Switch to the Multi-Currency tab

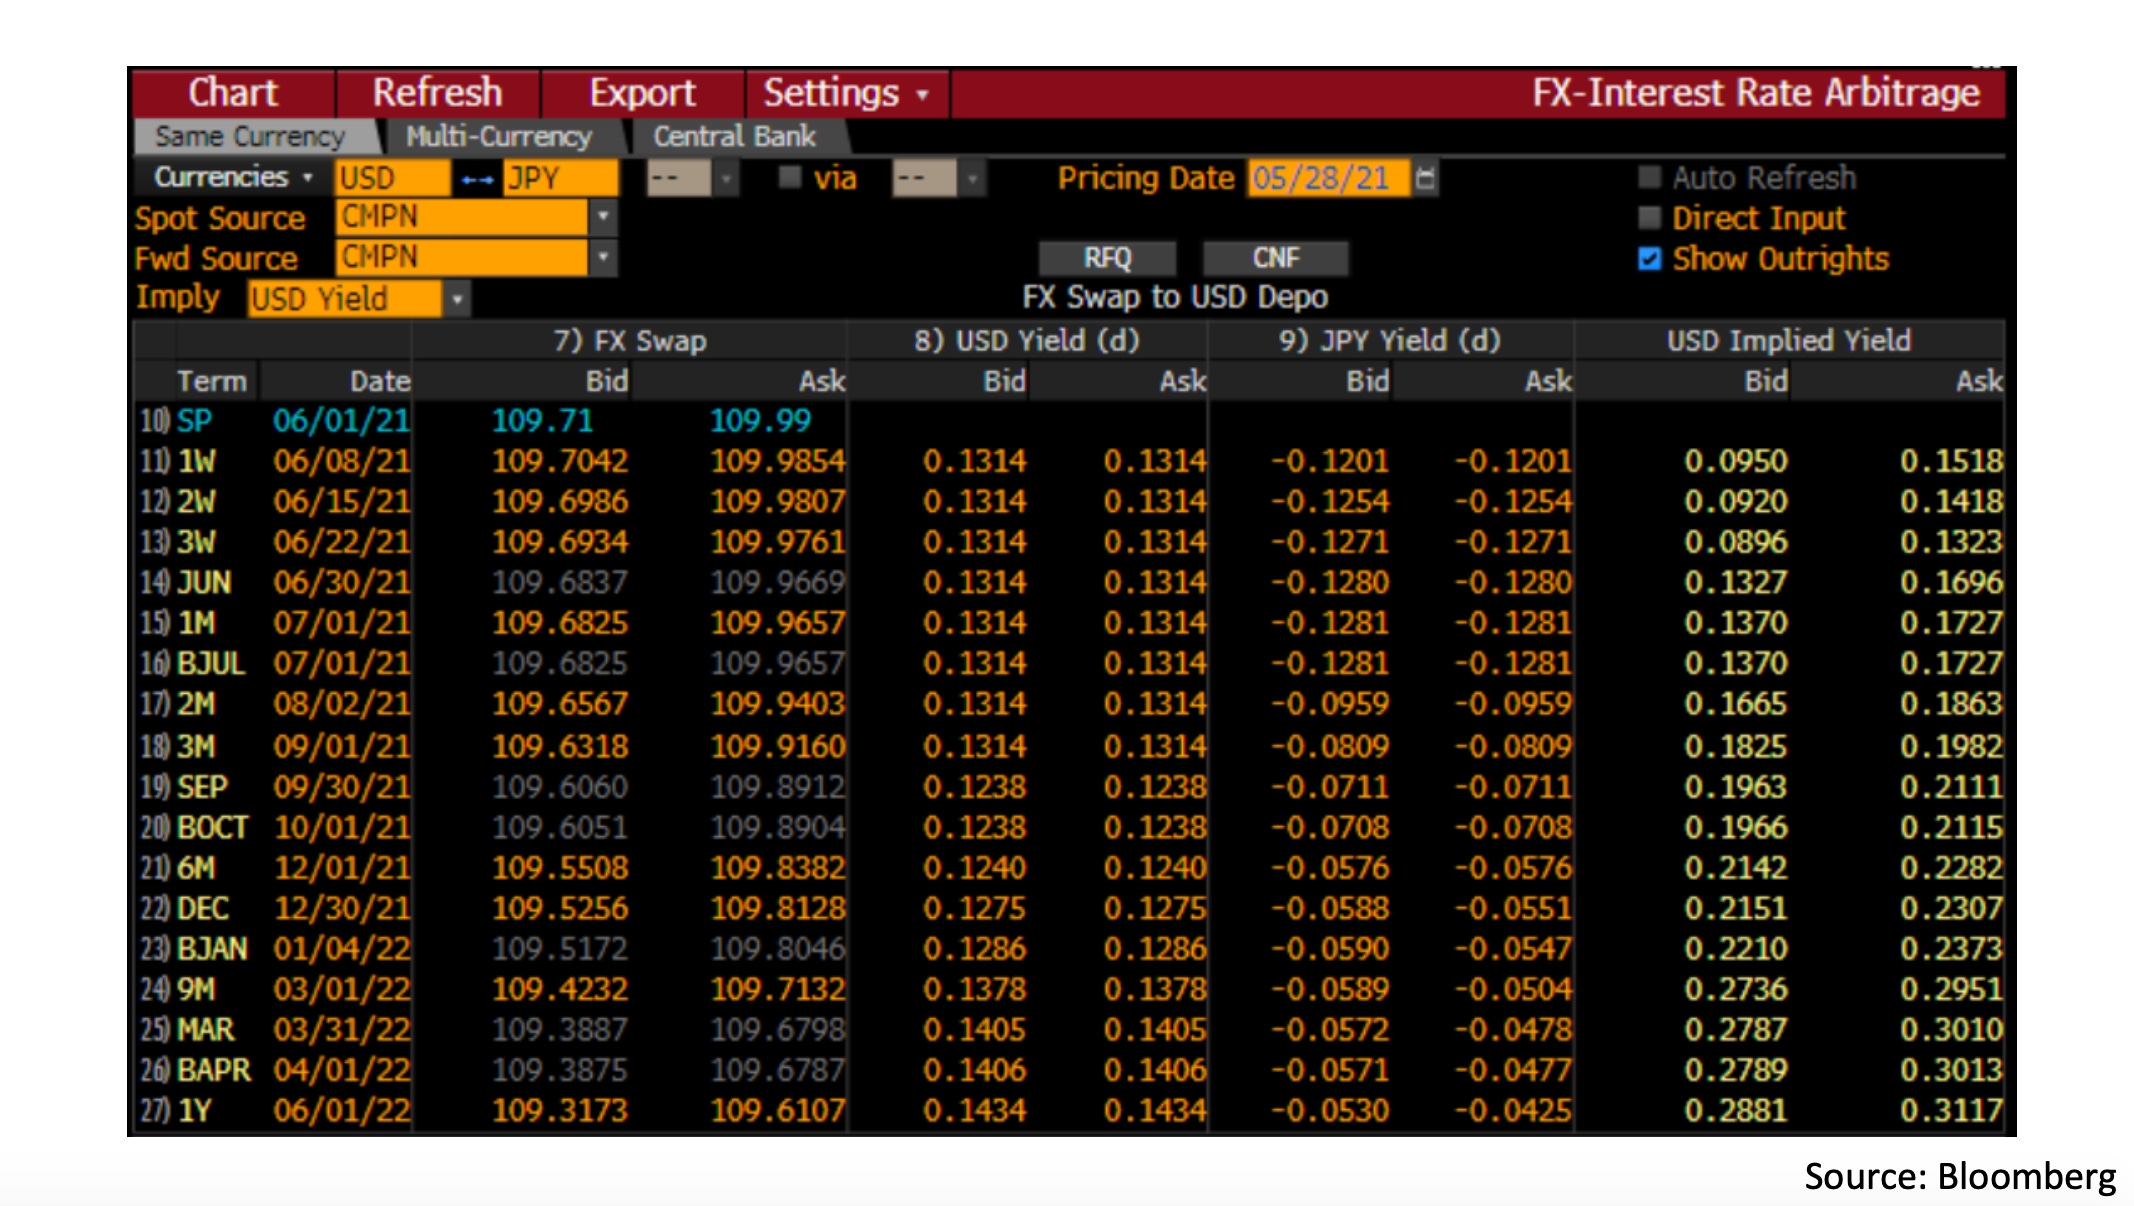[x=498, y=137]
